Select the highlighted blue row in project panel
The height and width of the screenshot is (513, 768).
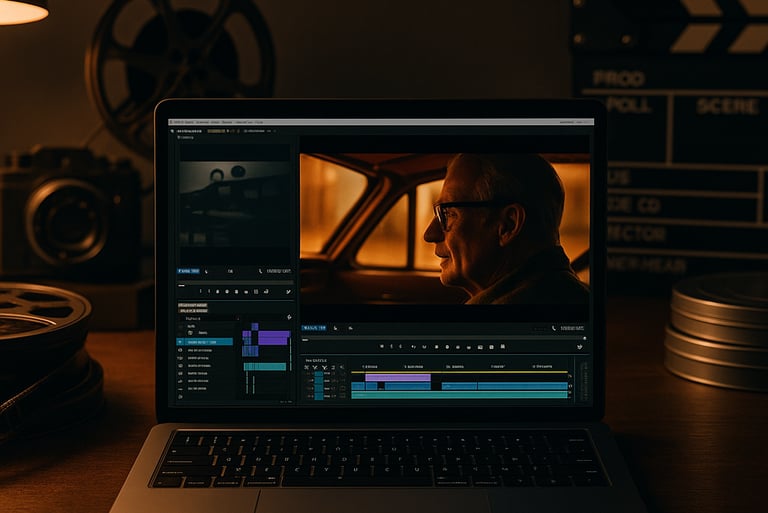tap(205, 342)
